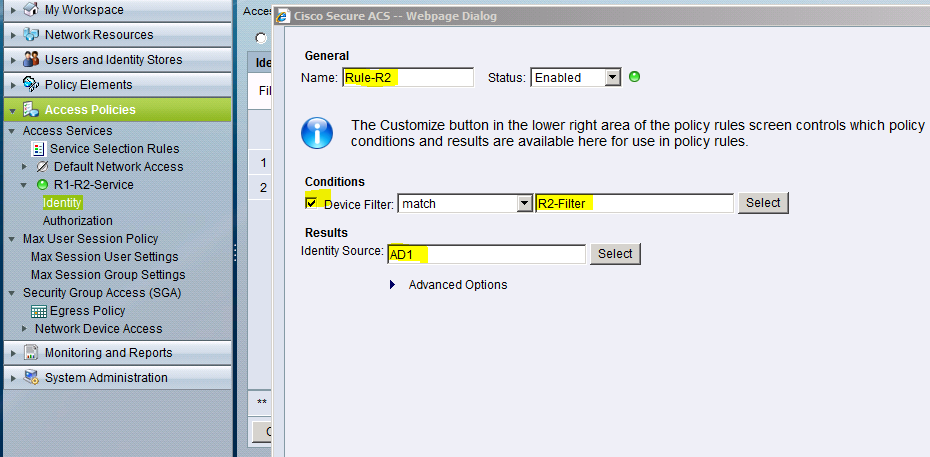Expand the Default Network Access node arrow
Viewport: 930px width, 457px height.
click(x=24, y=167)
